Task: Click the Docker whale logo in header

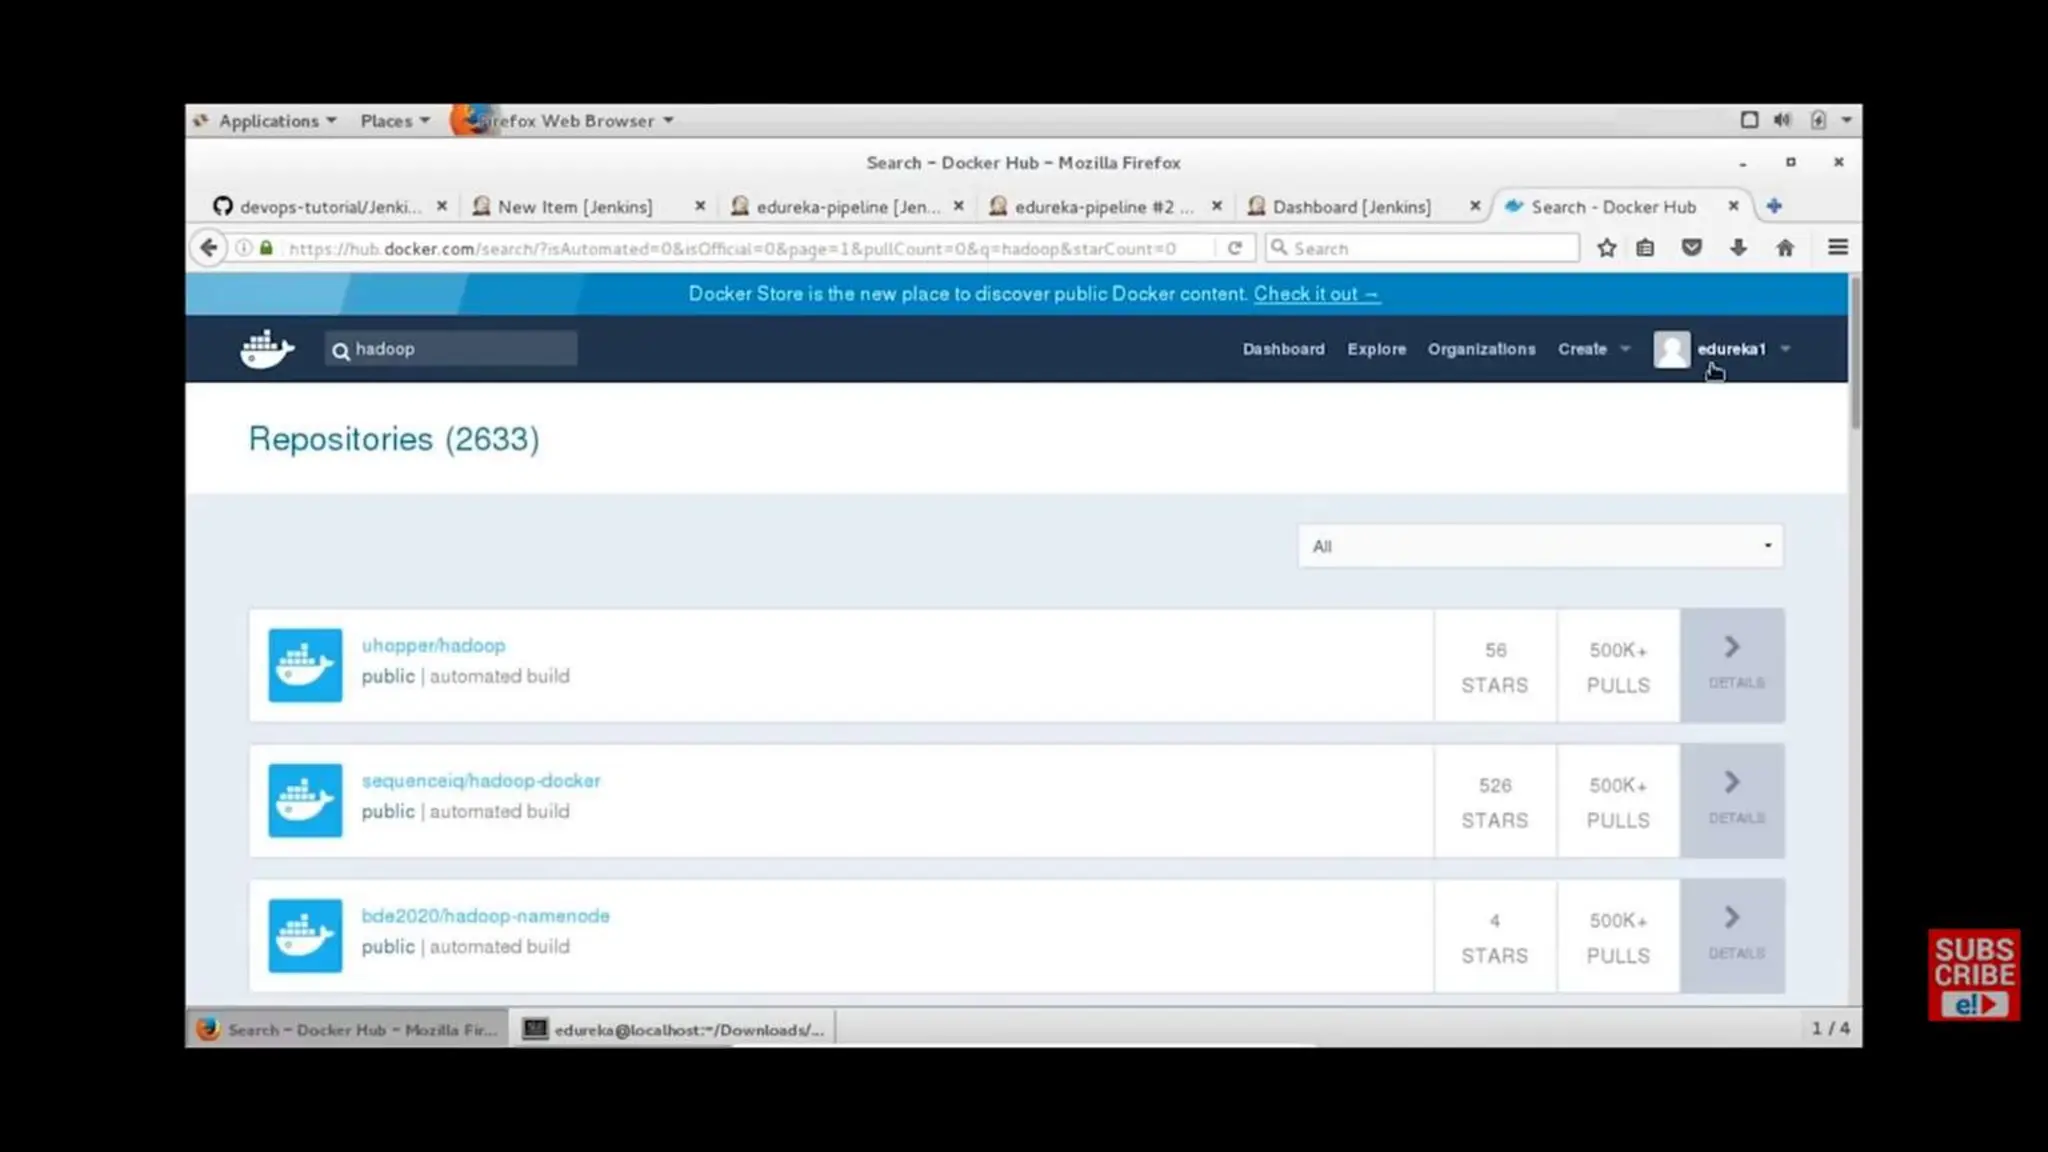Action: [x=267, y=349]
